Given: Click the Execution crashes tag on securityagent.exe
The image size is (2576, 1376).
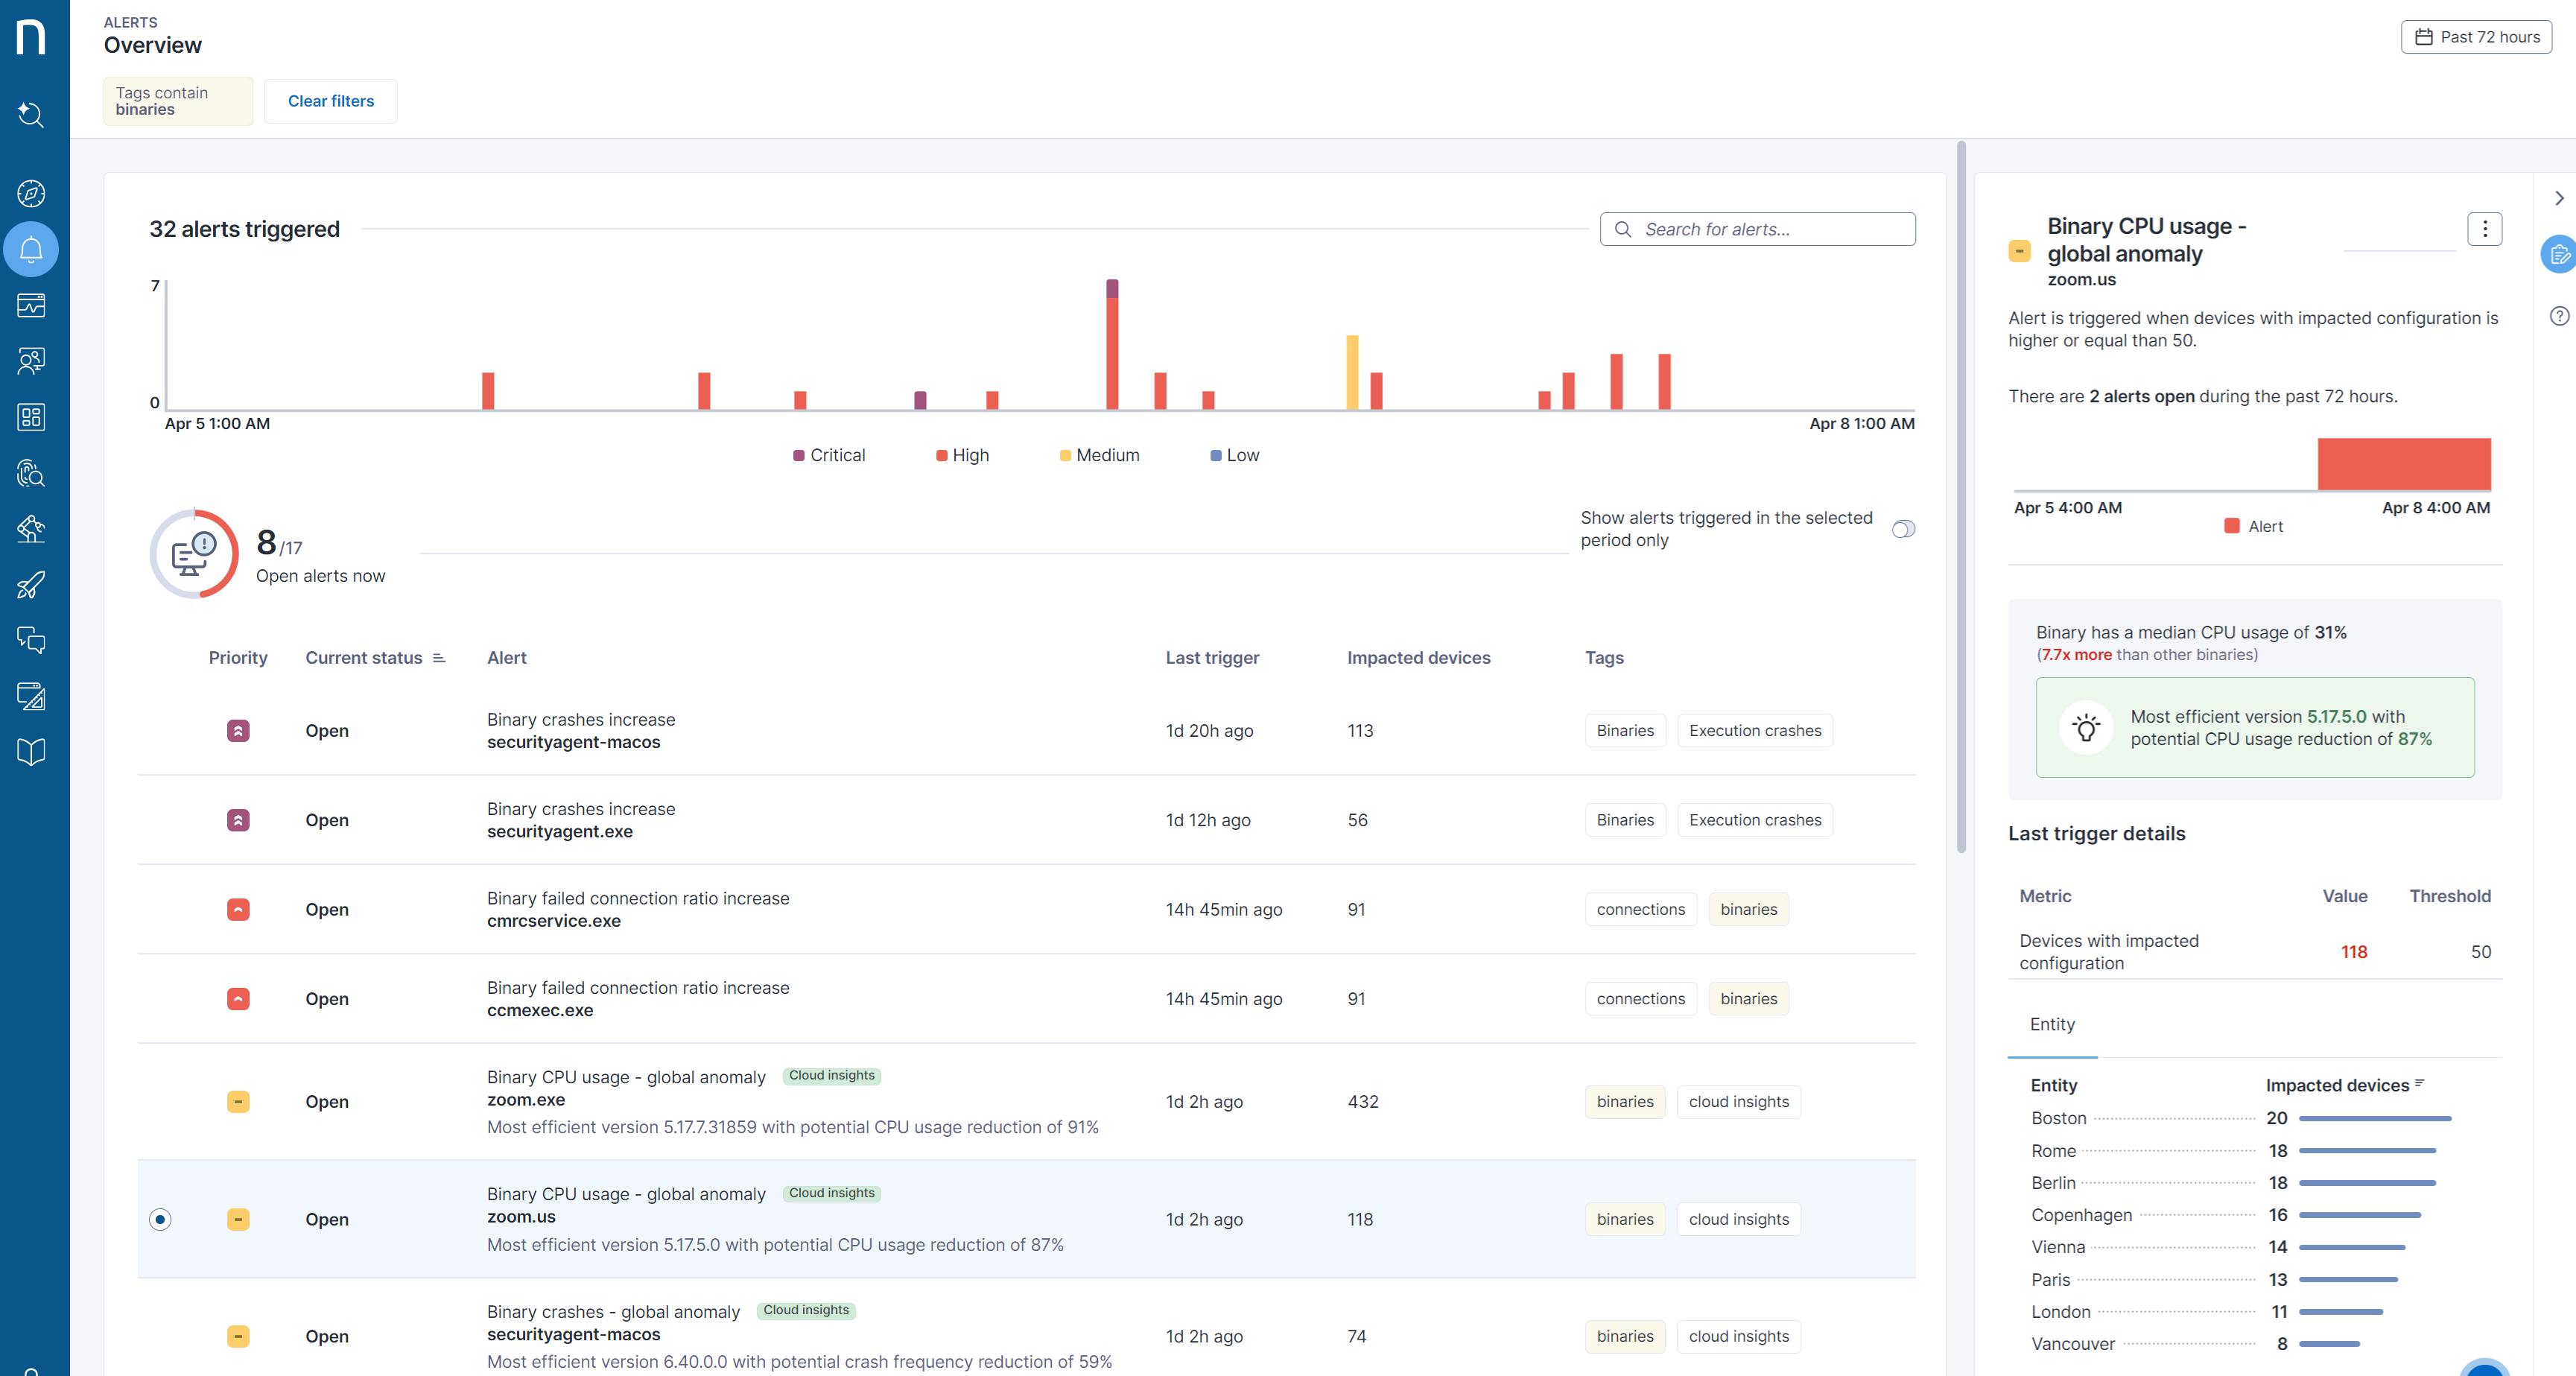Looking at the screenshot, I should click(x=1754, y=820).
